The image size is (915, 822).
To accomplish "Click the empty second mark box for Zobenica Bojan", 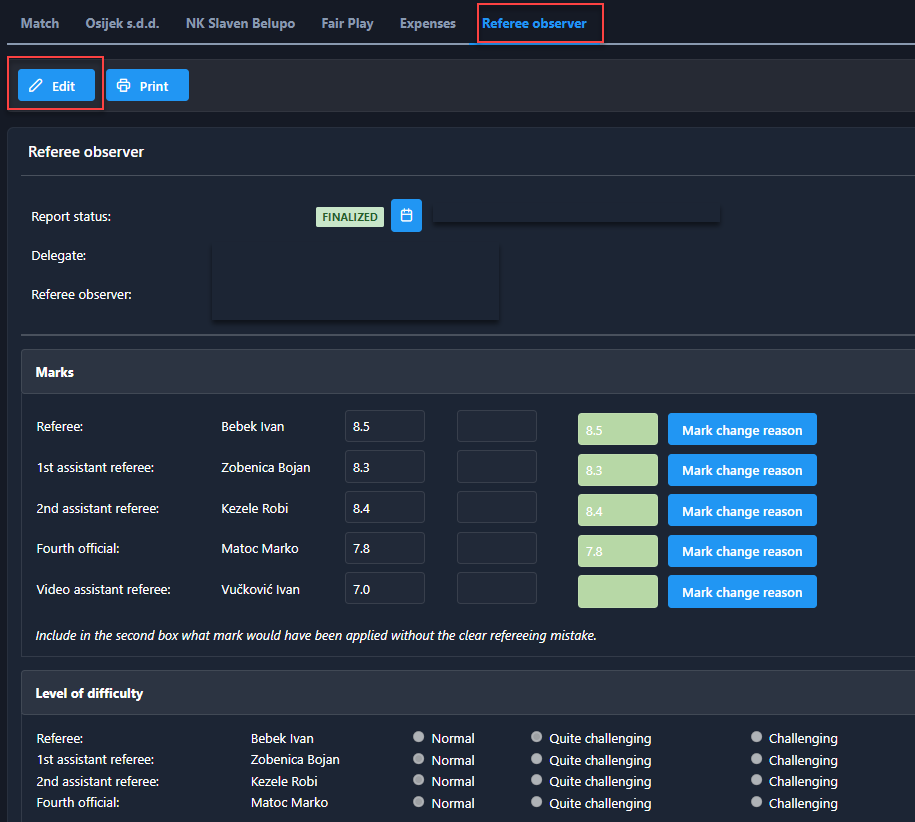I will (x=497, y=467).
